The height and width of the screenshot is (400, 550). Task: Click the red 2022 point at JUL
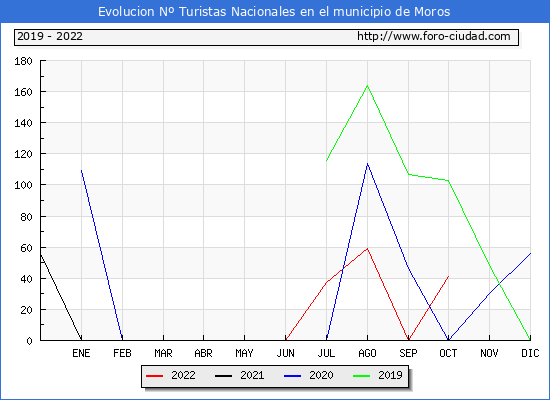click(x=327, y=282)
